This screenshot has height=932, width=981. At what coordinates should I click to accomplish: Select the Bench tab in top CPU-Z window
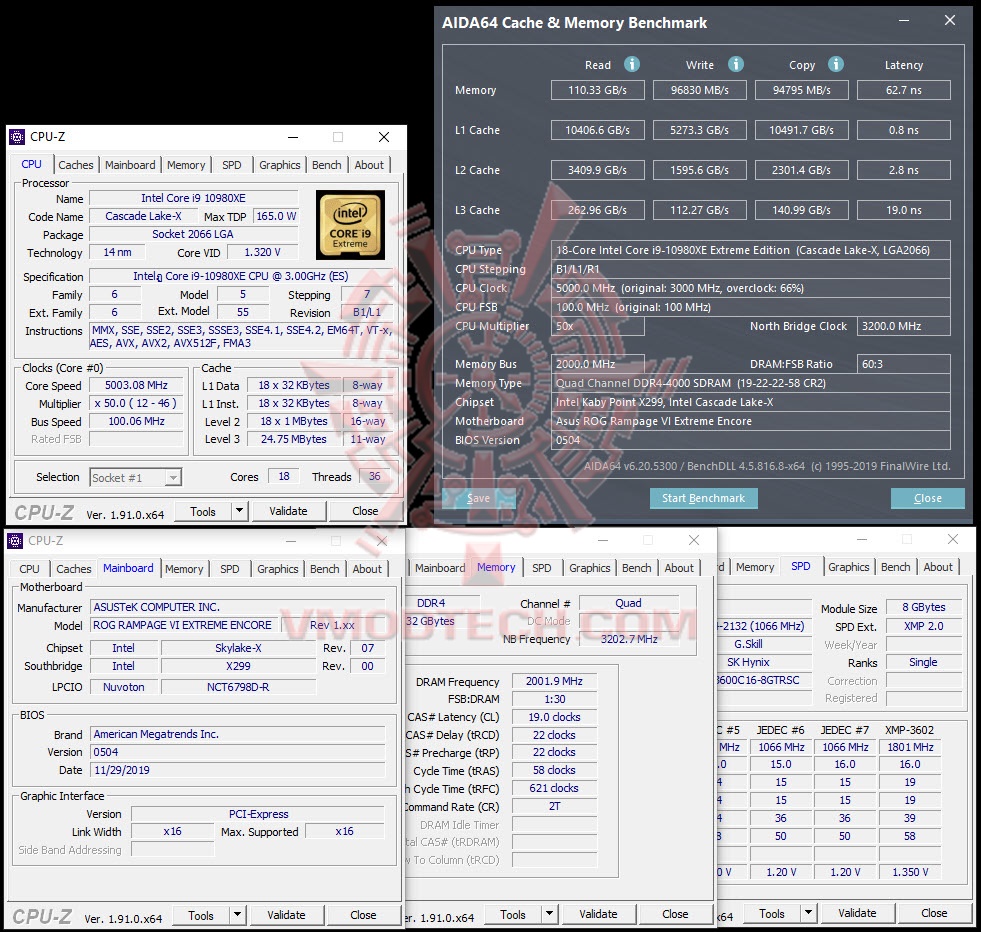coord(327,165)
